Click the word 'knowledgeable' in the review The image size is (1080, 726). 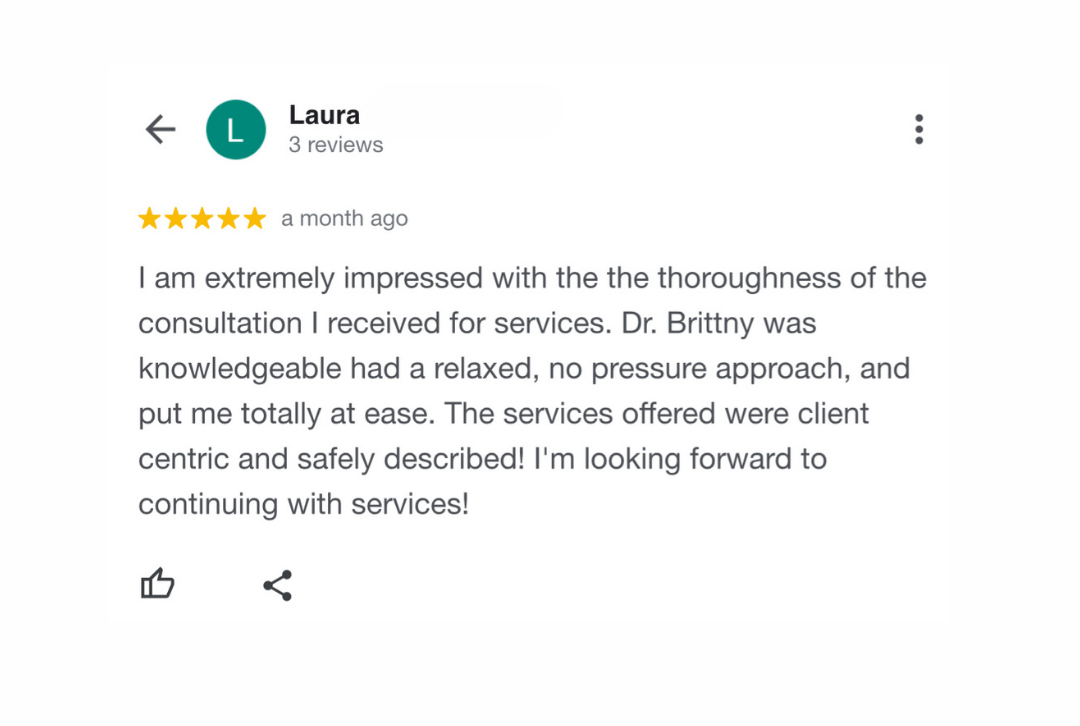click(240, 369)
